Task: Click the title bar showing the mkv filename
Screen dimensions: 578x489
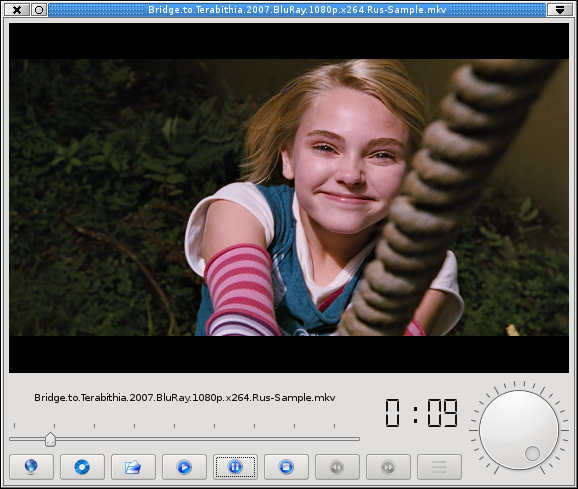Action: click(297, 10)
